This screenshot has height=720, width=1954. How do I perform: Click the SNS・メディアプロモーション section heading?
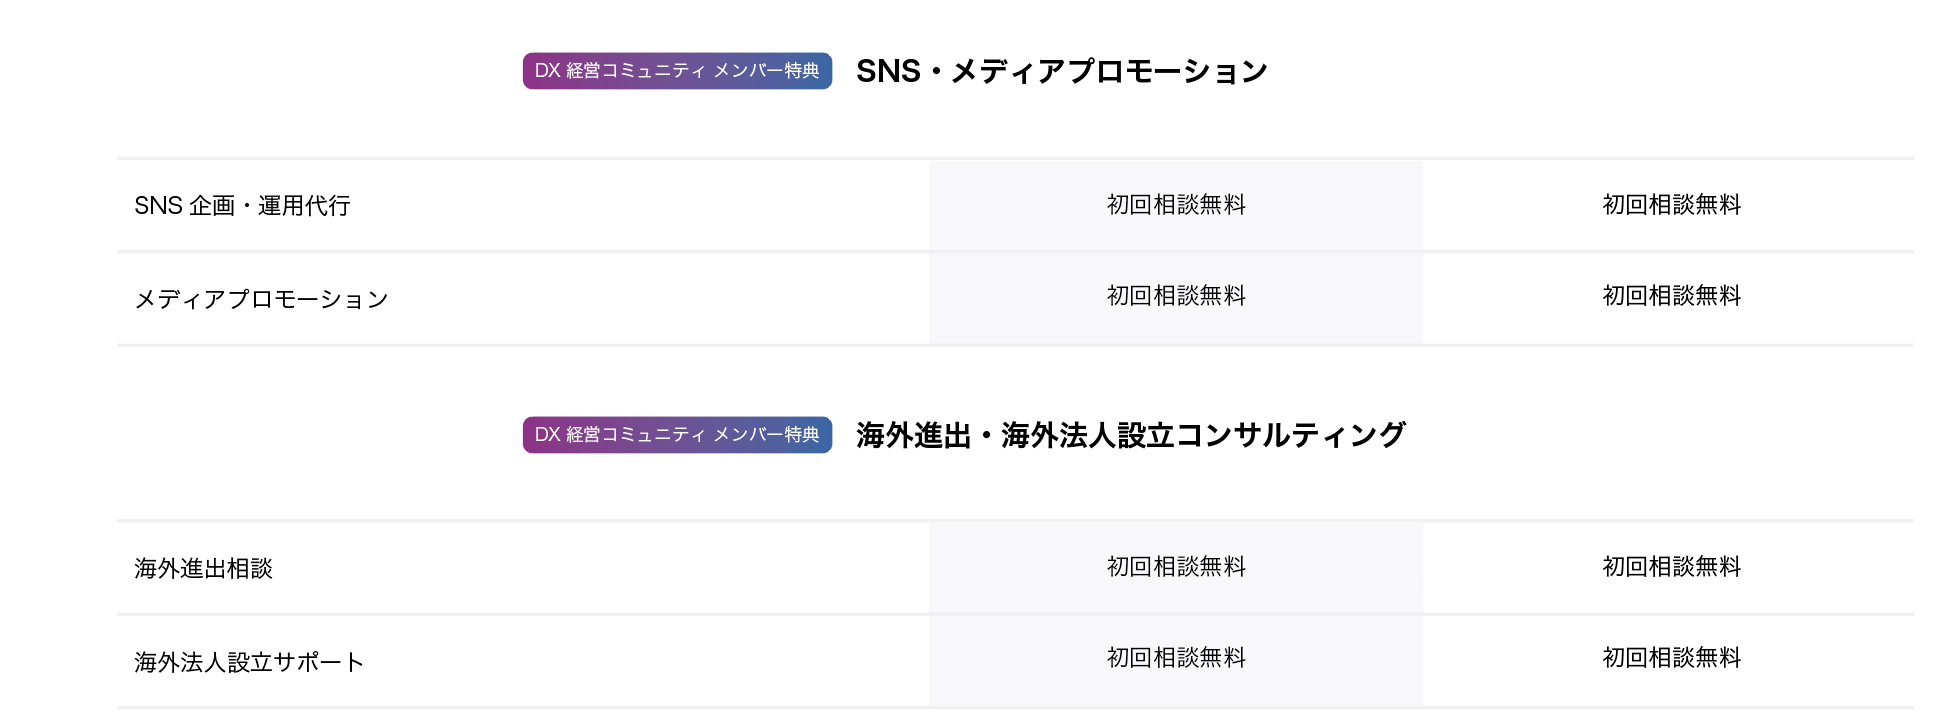point(1062,71)
